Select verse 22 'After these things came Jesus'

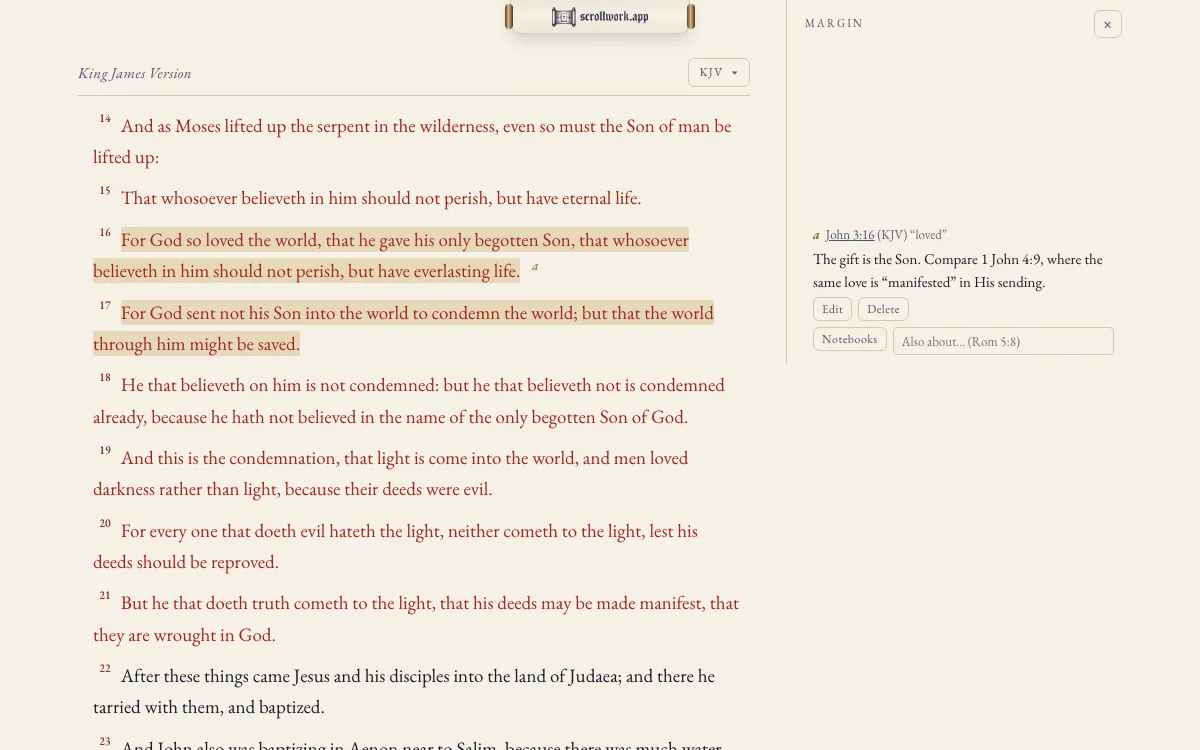coord(404,691)
